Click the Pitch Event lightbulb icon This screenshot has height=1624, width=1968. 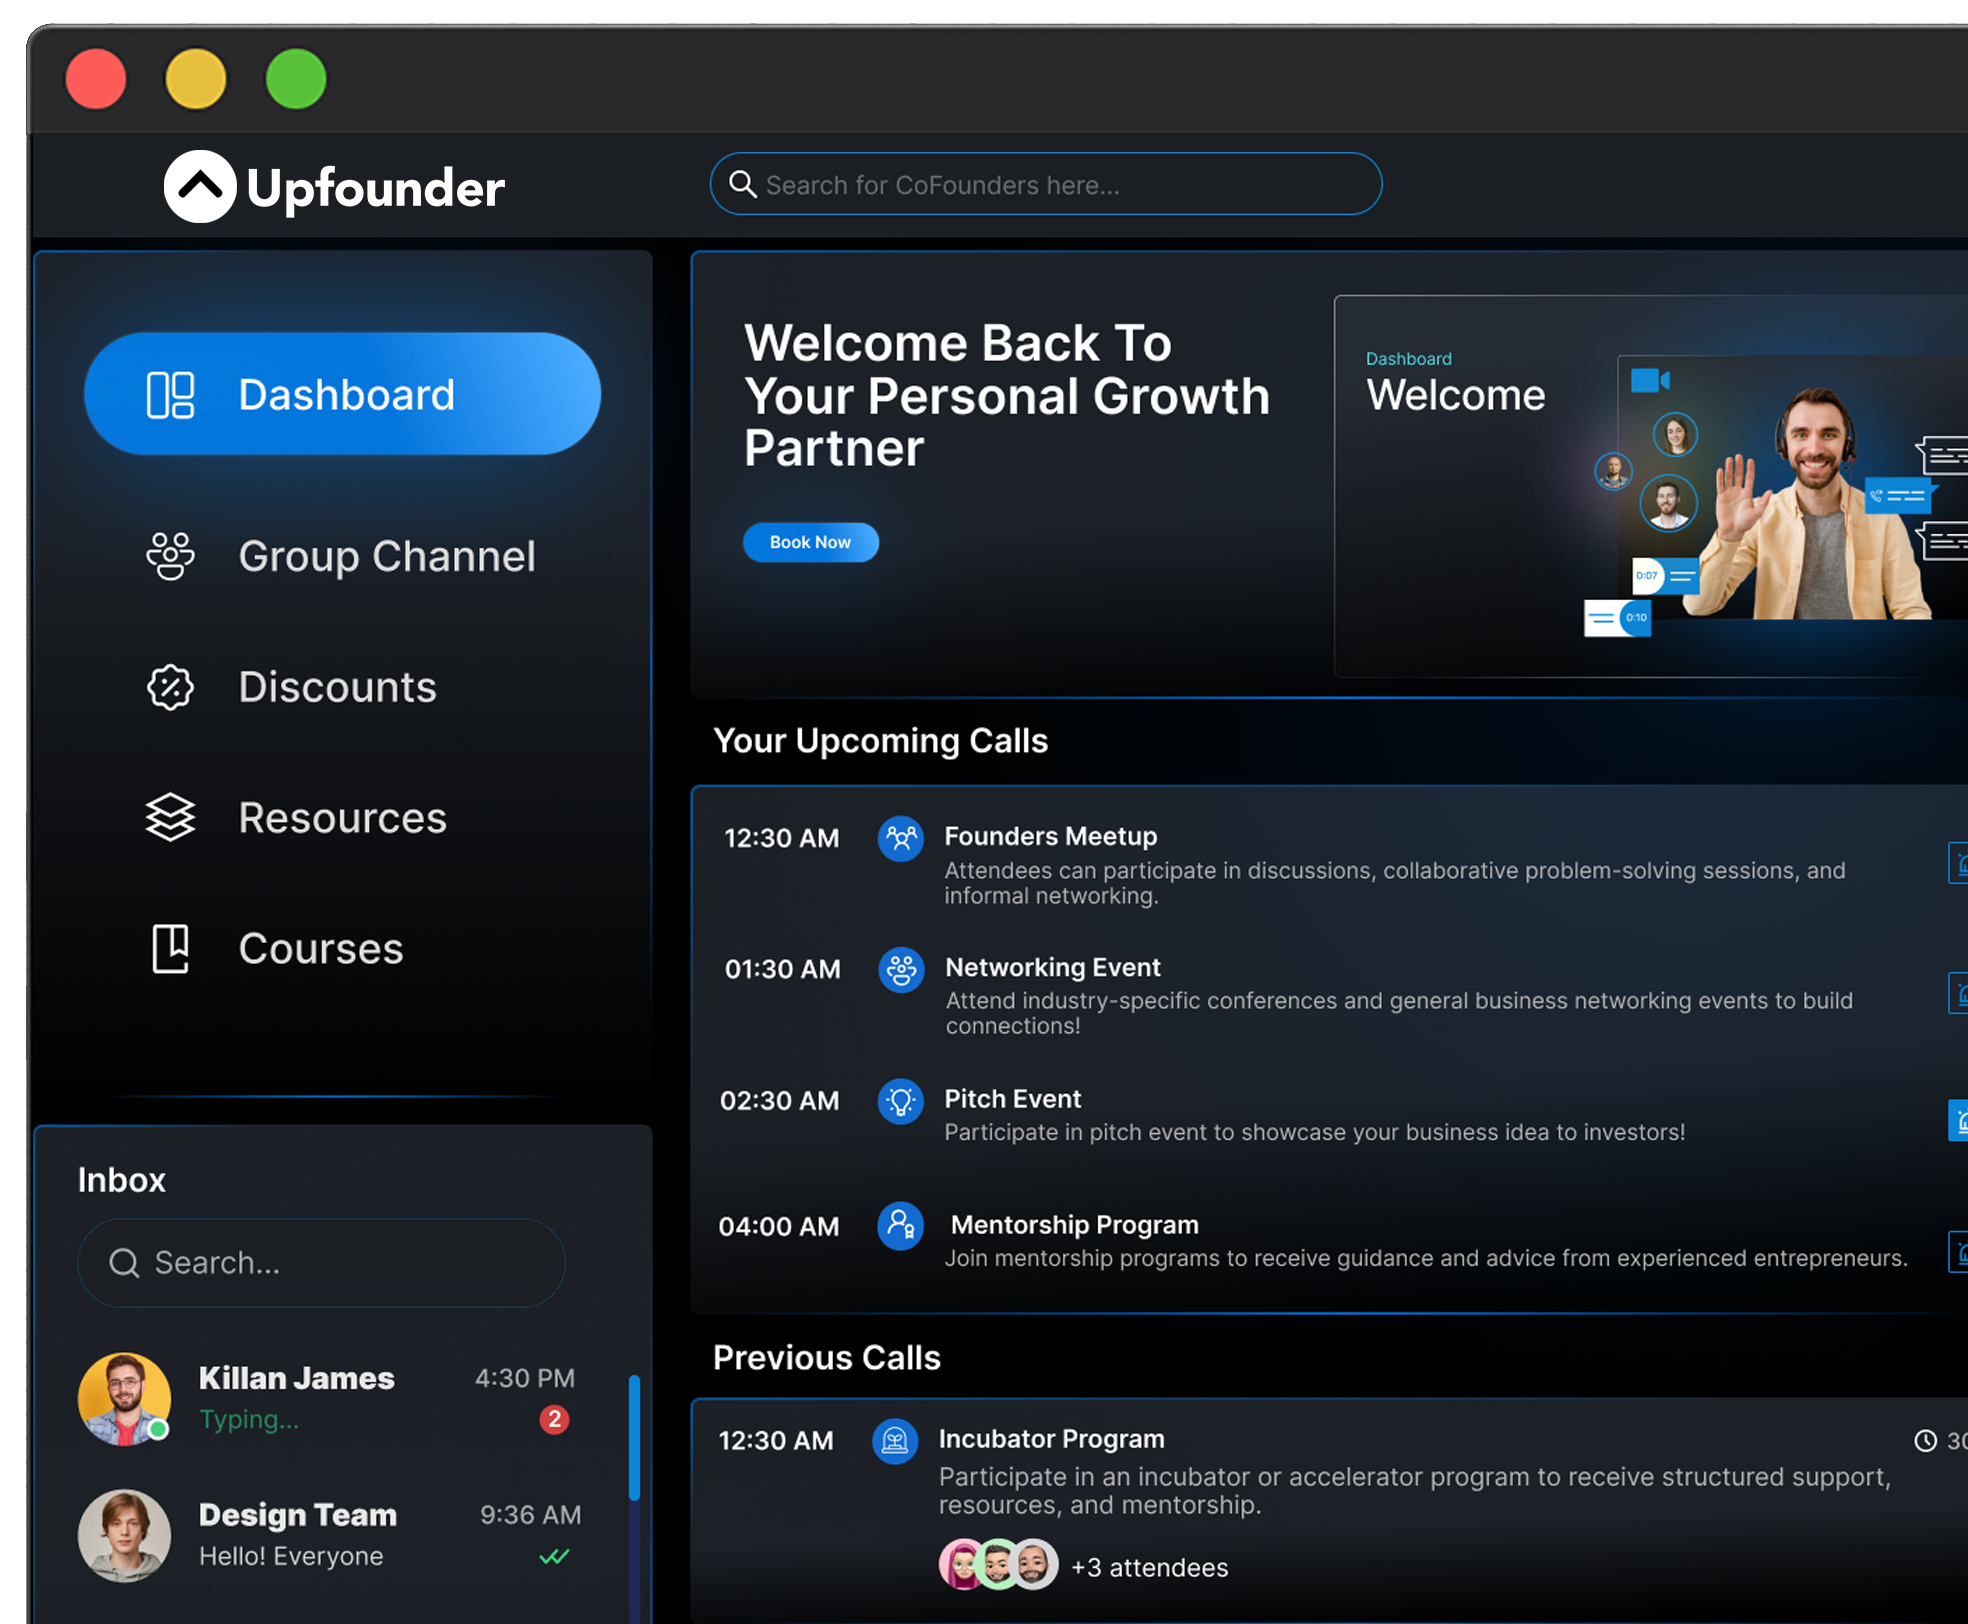coord(900,1101)
